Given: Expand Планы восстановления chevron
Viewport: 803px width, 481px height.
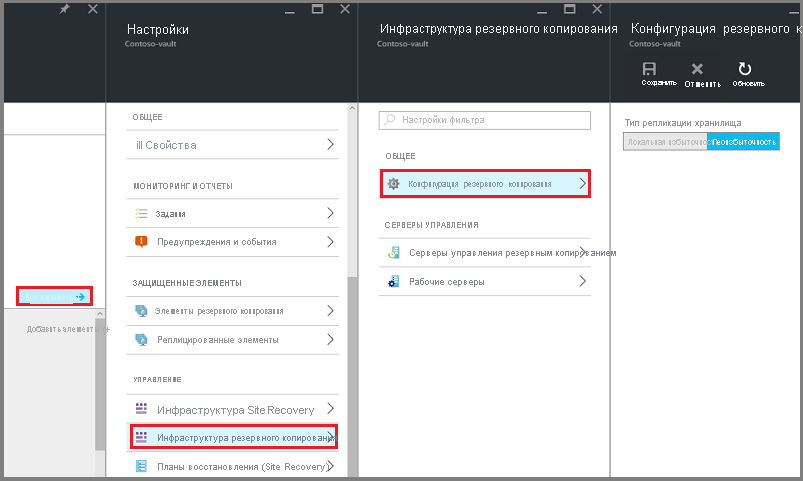Looking at the screenshot, I should [331, 466].
